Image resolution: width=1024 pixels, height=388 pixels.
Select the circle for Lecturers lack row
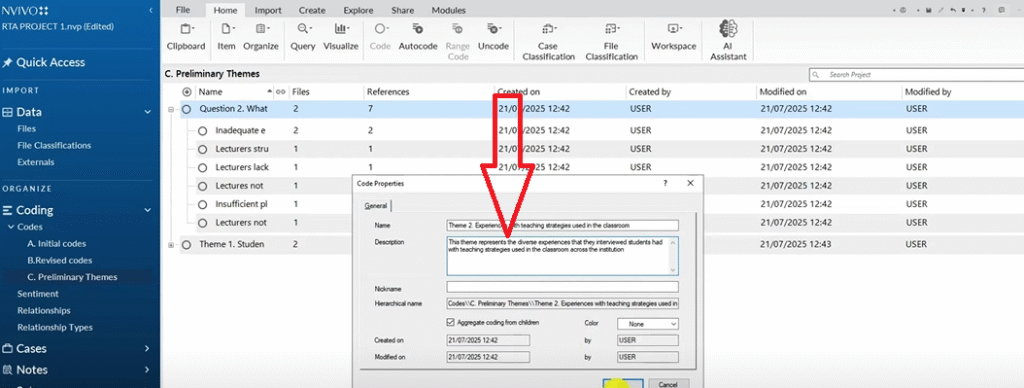[202, 167]
